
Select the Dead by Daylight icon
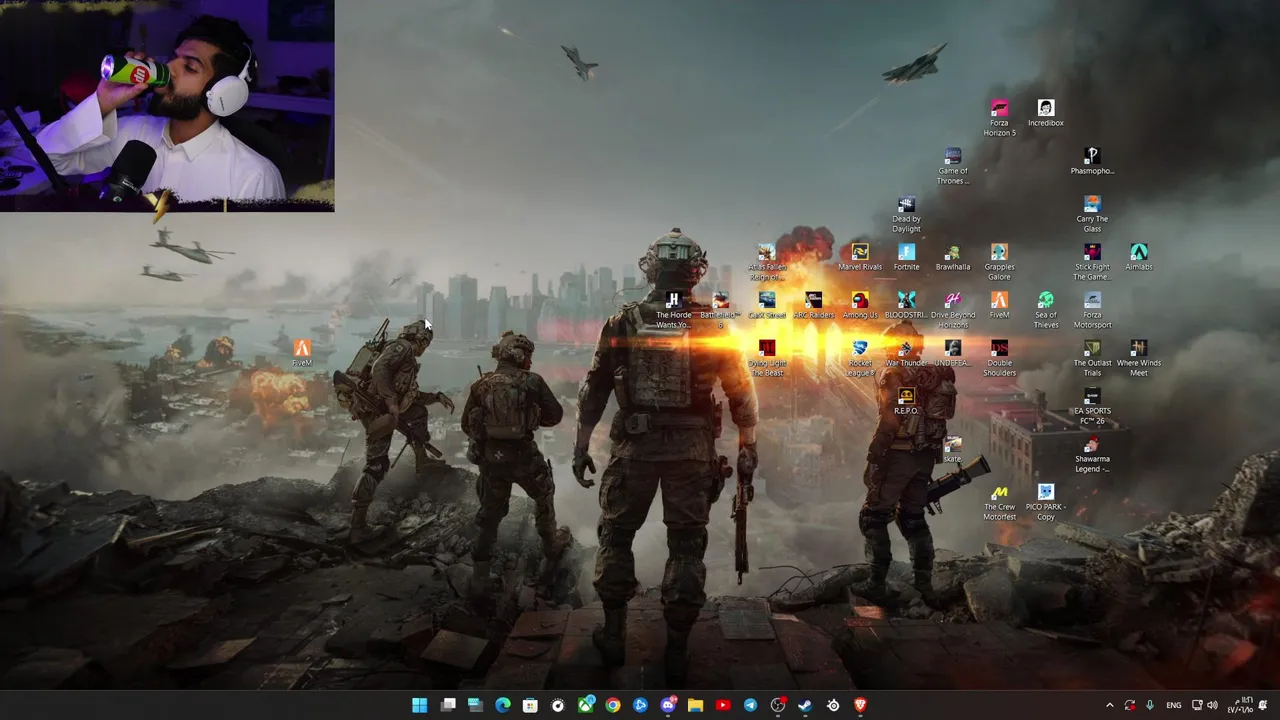click(x=906, y=213)
